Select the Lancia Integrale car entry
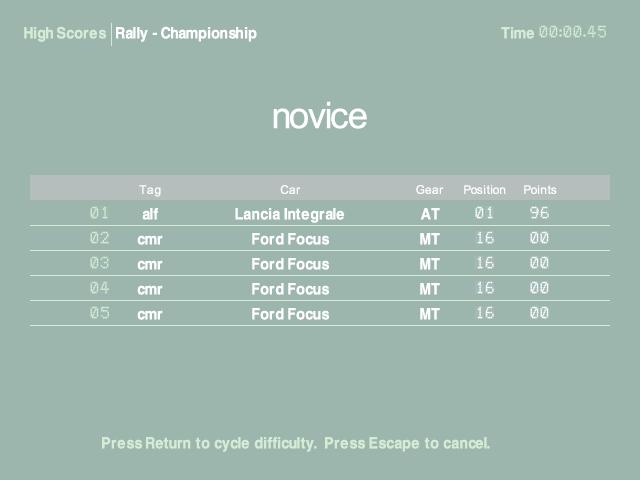The image size is (640, 480). point(289,214)
